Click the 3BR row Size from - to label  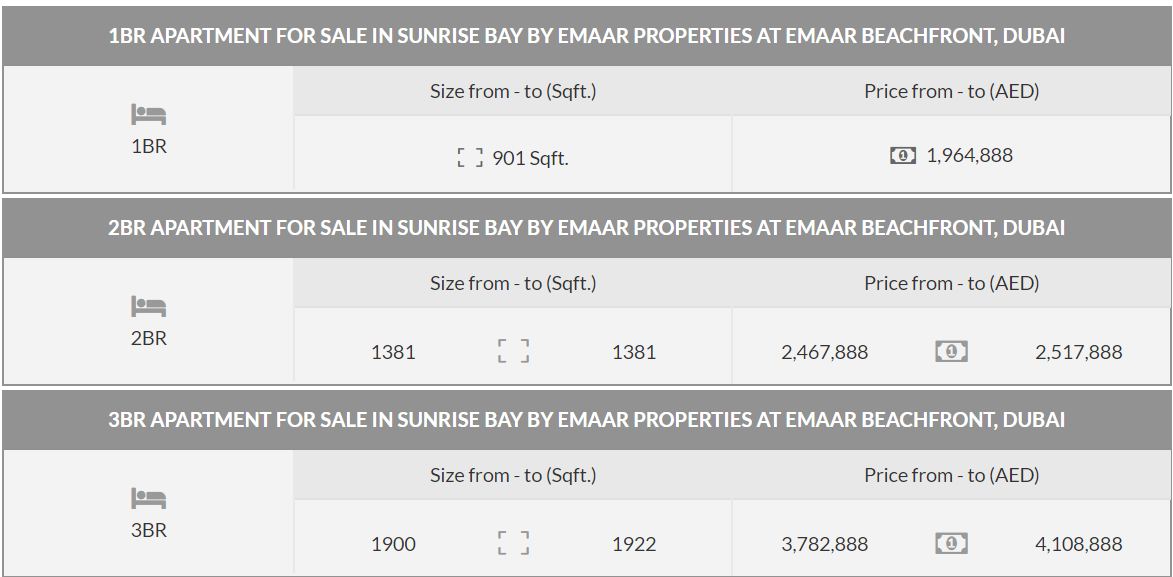pos(513,475)
